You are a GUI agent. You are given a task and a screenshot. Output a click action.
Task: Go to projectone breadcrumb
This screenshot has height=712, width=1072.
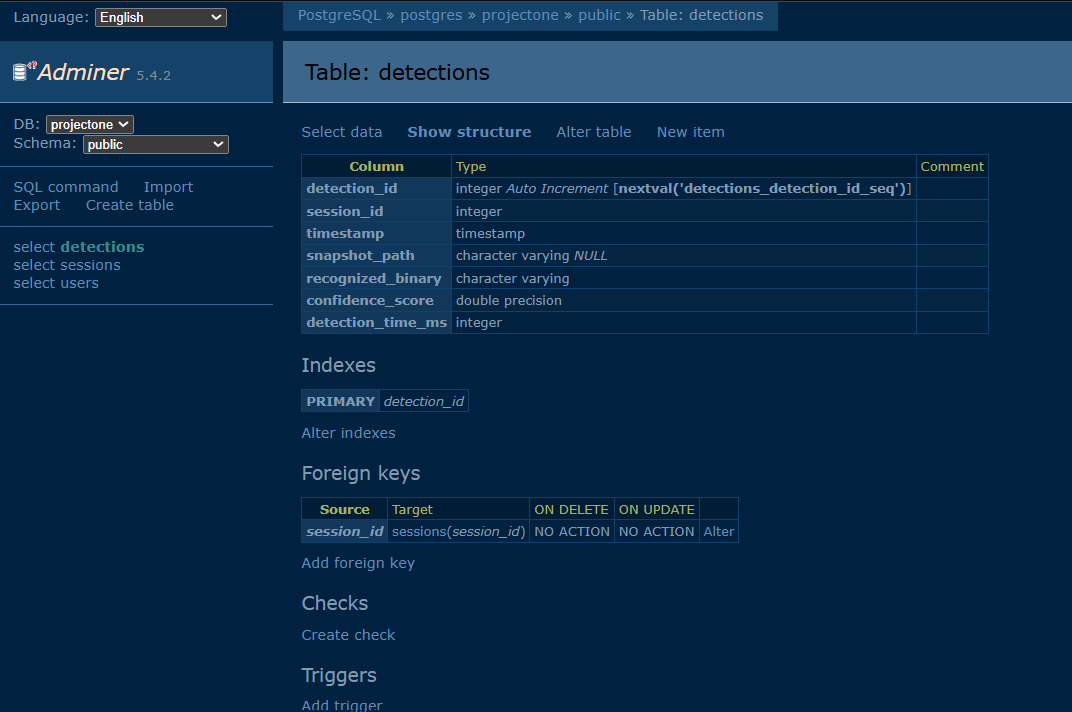[520, 15]
